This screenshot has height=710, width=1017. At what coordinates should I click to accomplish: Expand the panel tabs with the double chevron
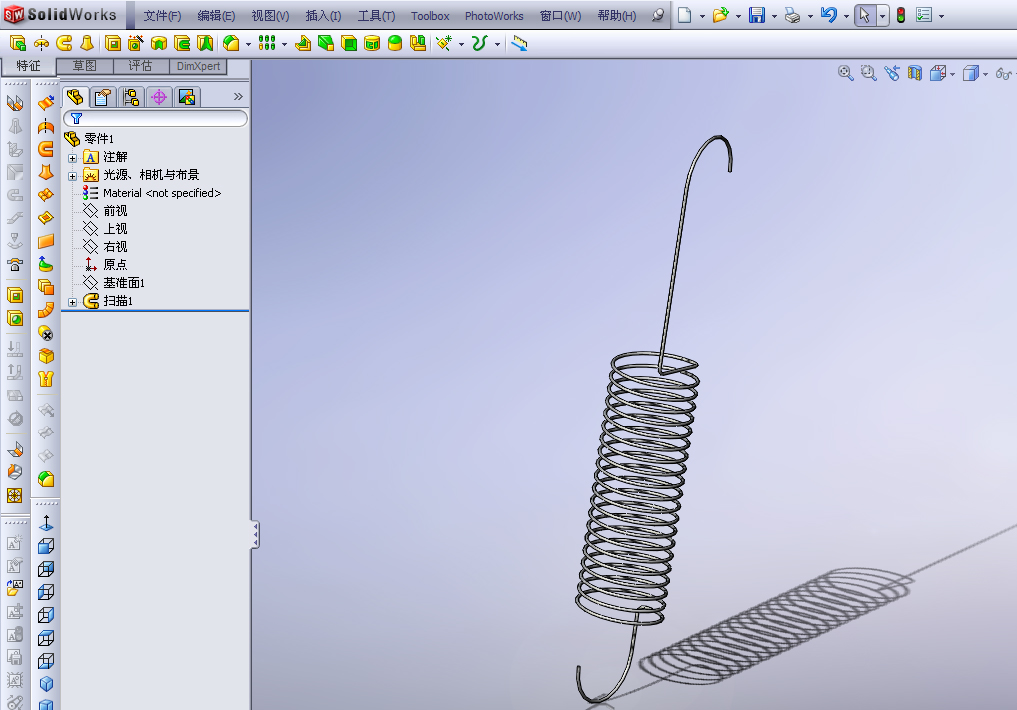click(x=238, y=97)
